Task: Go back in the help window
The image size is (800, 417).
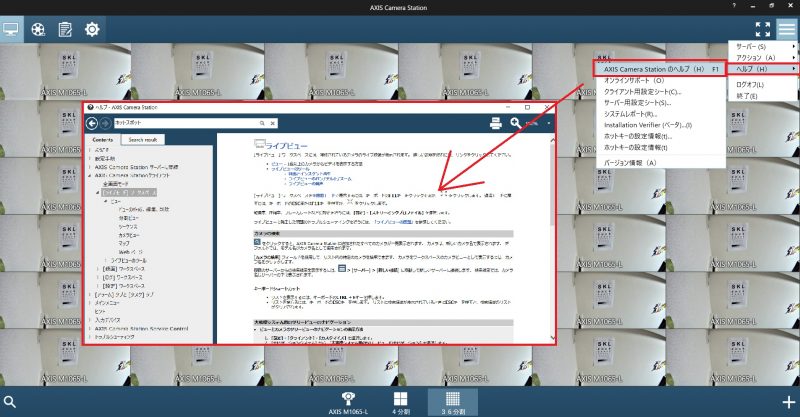Action: [92, 123]
